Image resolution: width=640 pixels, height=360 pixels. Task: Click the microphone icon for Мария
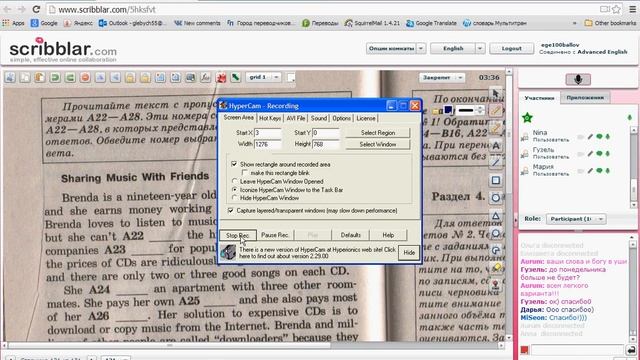click(608, 171)
